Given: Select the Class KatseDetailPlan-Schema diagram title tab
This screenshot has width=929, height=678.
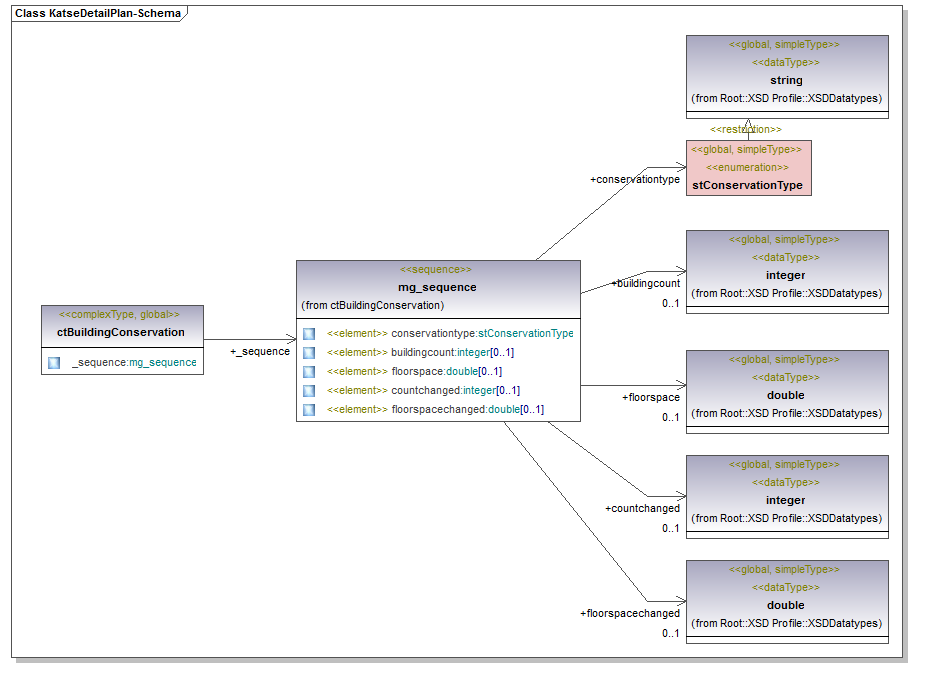Looking at the screenshot, I should click(x=98, y=14).
